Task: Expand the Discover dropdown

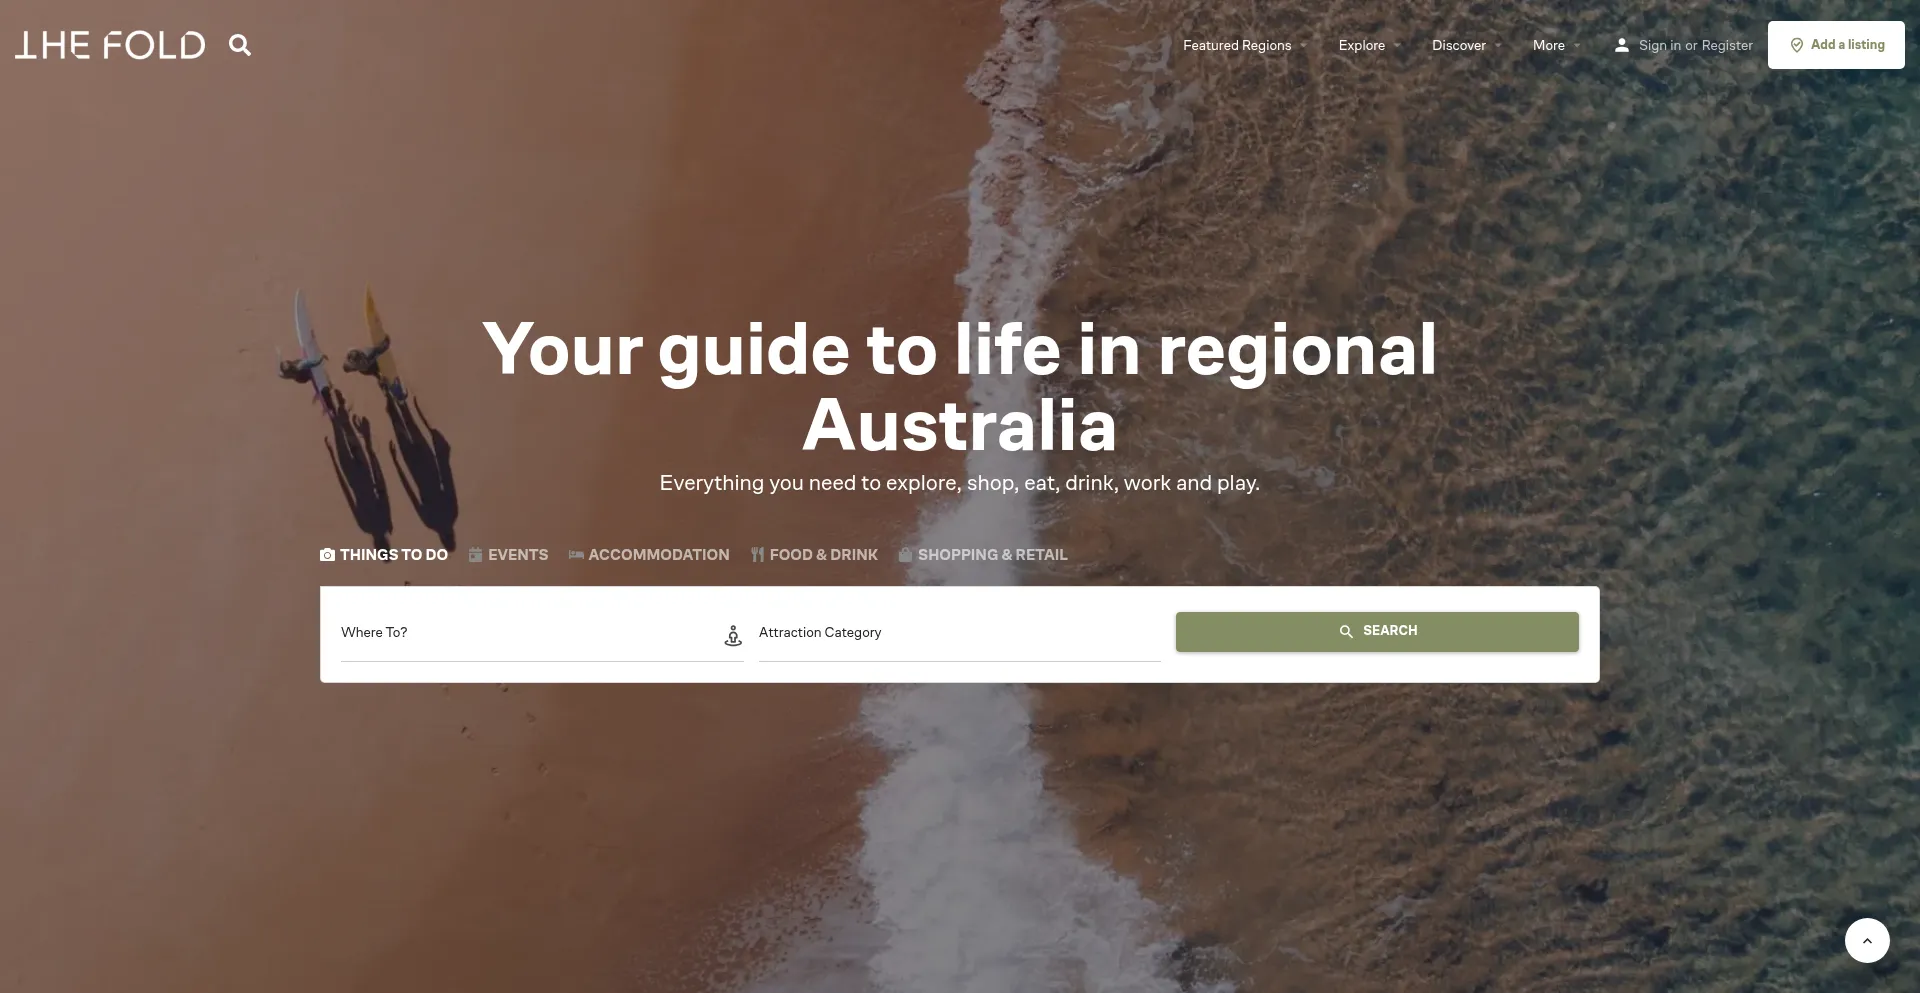Action: [1467, 45]
